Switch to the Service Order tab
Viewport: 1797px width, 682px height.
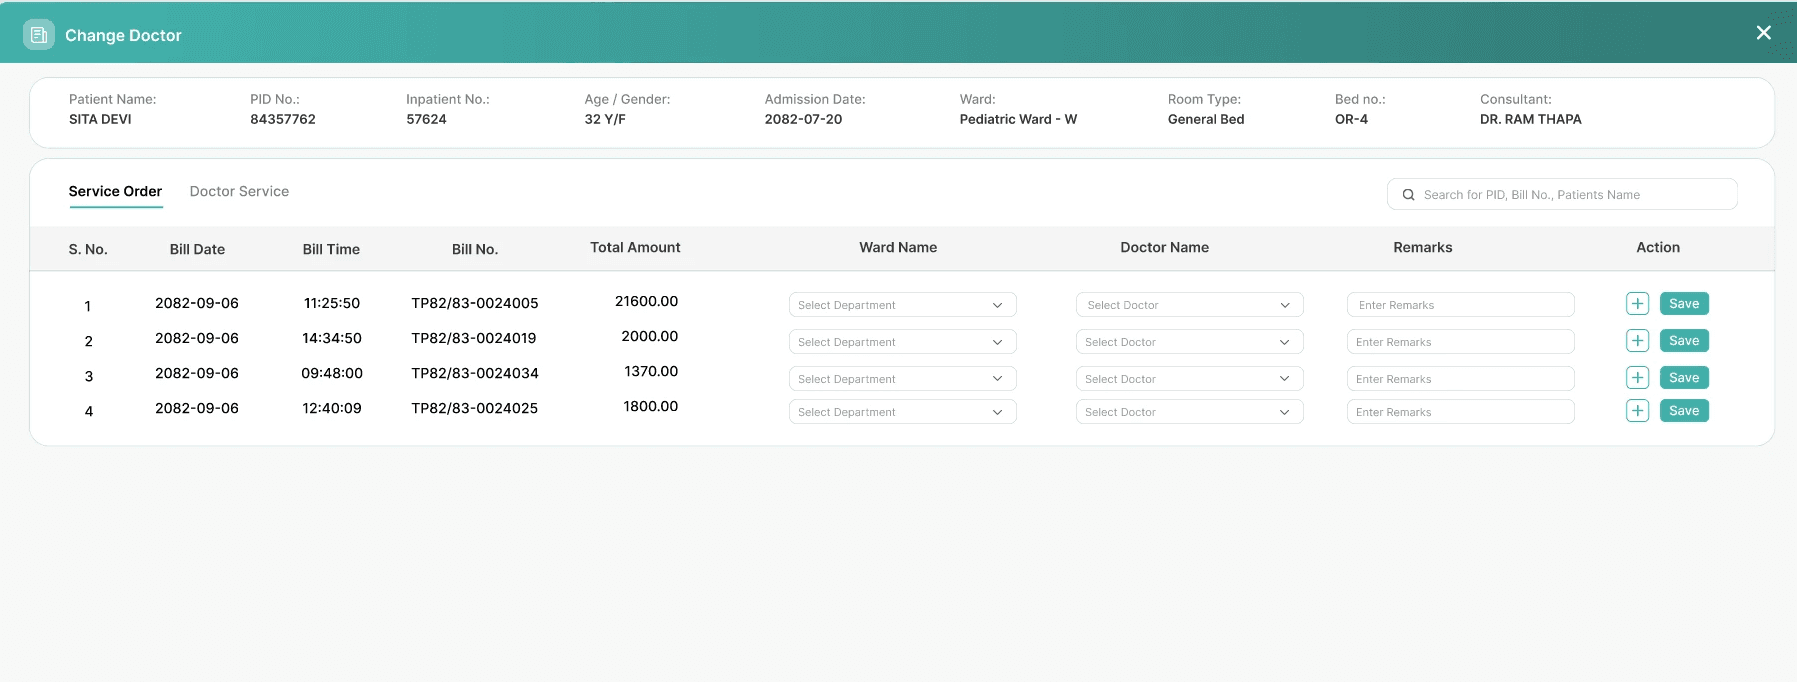[115, 191]
